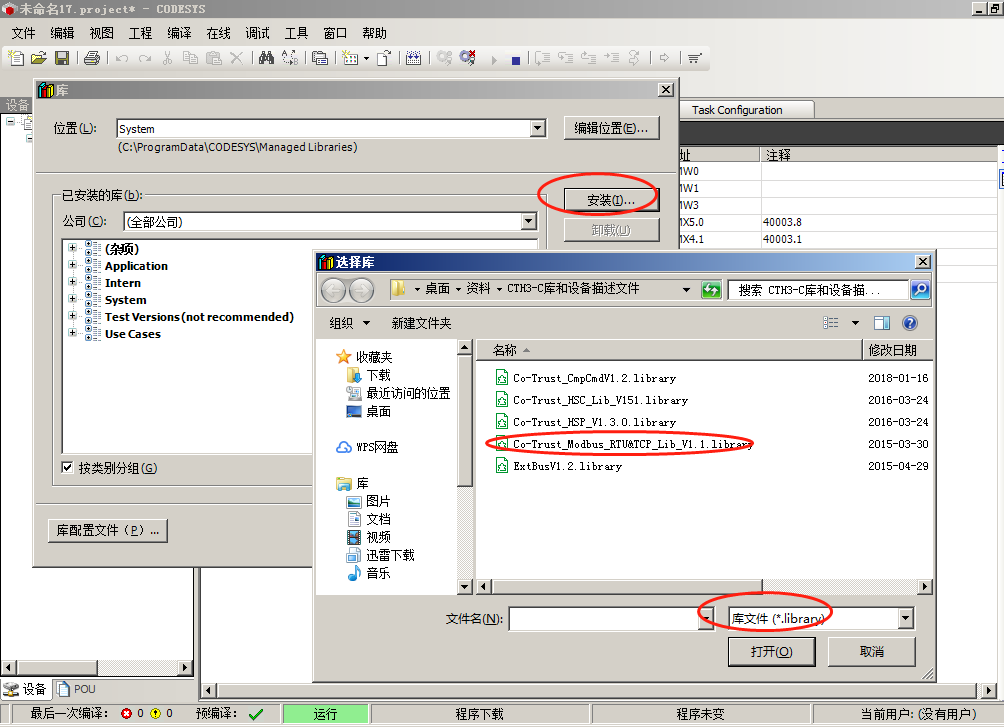1004x727 pixels.
Task: Click the Delete X toolbar icon
Action: pyautogui.click(x=236, y=58)
